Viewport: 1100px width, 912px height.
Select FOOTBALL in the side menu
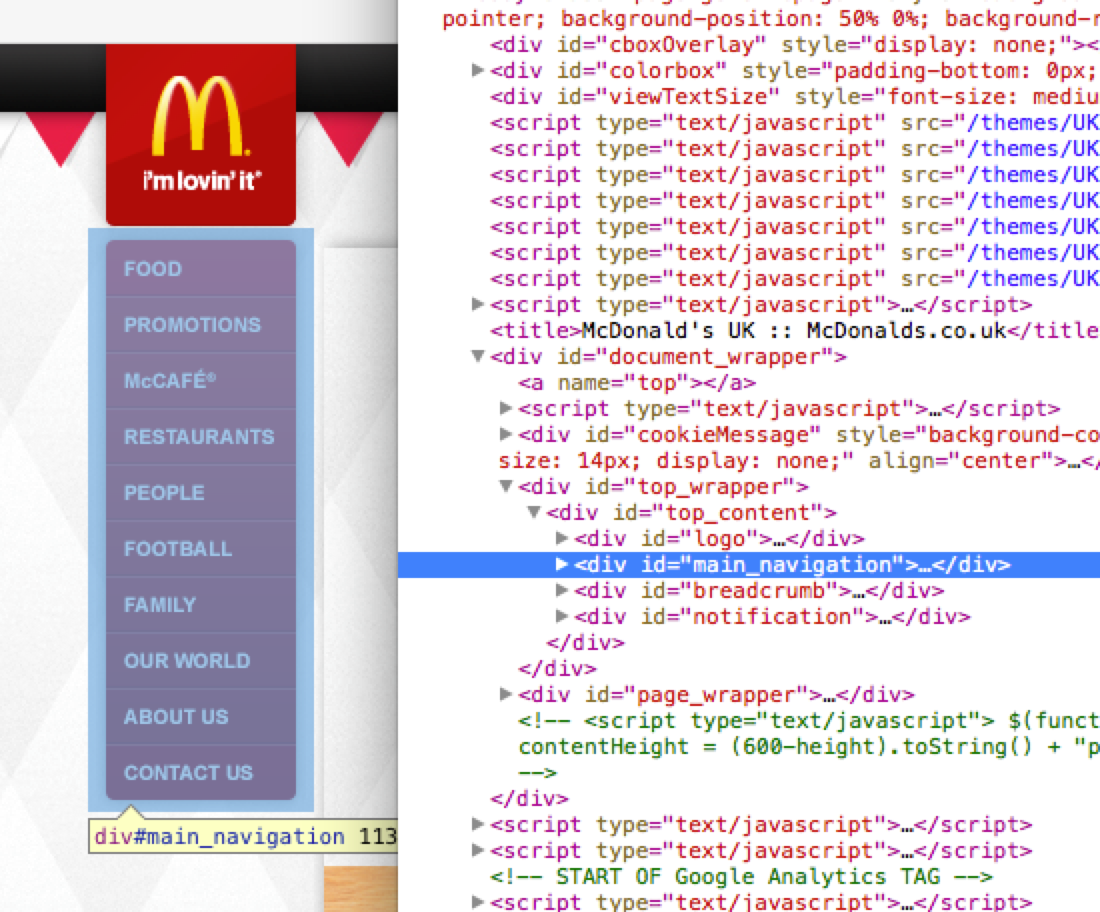tap(201, 549)
